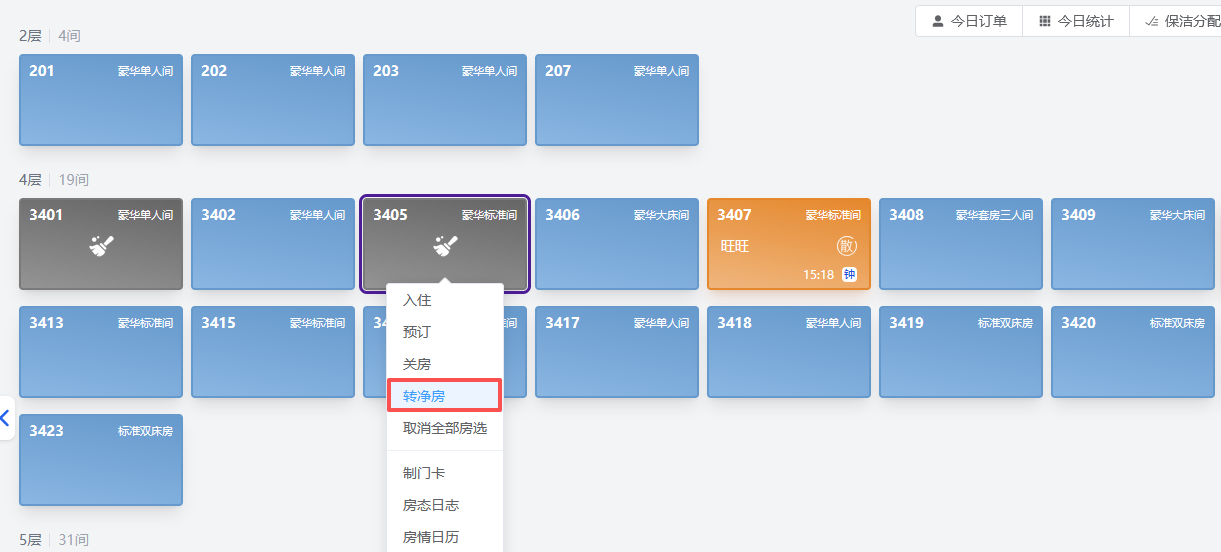Select room card 207
The height and width of the screenshot is (552, 1221).
point(617,100)
